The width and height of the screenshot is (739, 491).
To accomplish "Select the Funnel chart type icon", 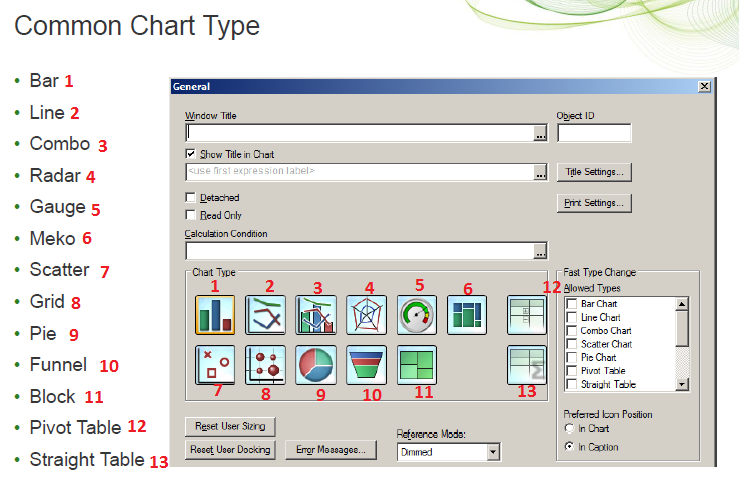I will coord(366,365).
